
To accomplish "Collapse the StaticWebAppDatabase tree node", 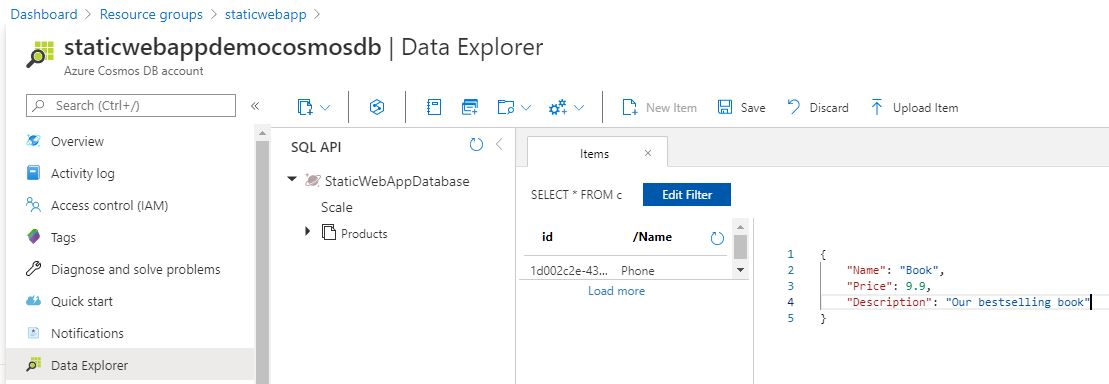I will point(292,180).
